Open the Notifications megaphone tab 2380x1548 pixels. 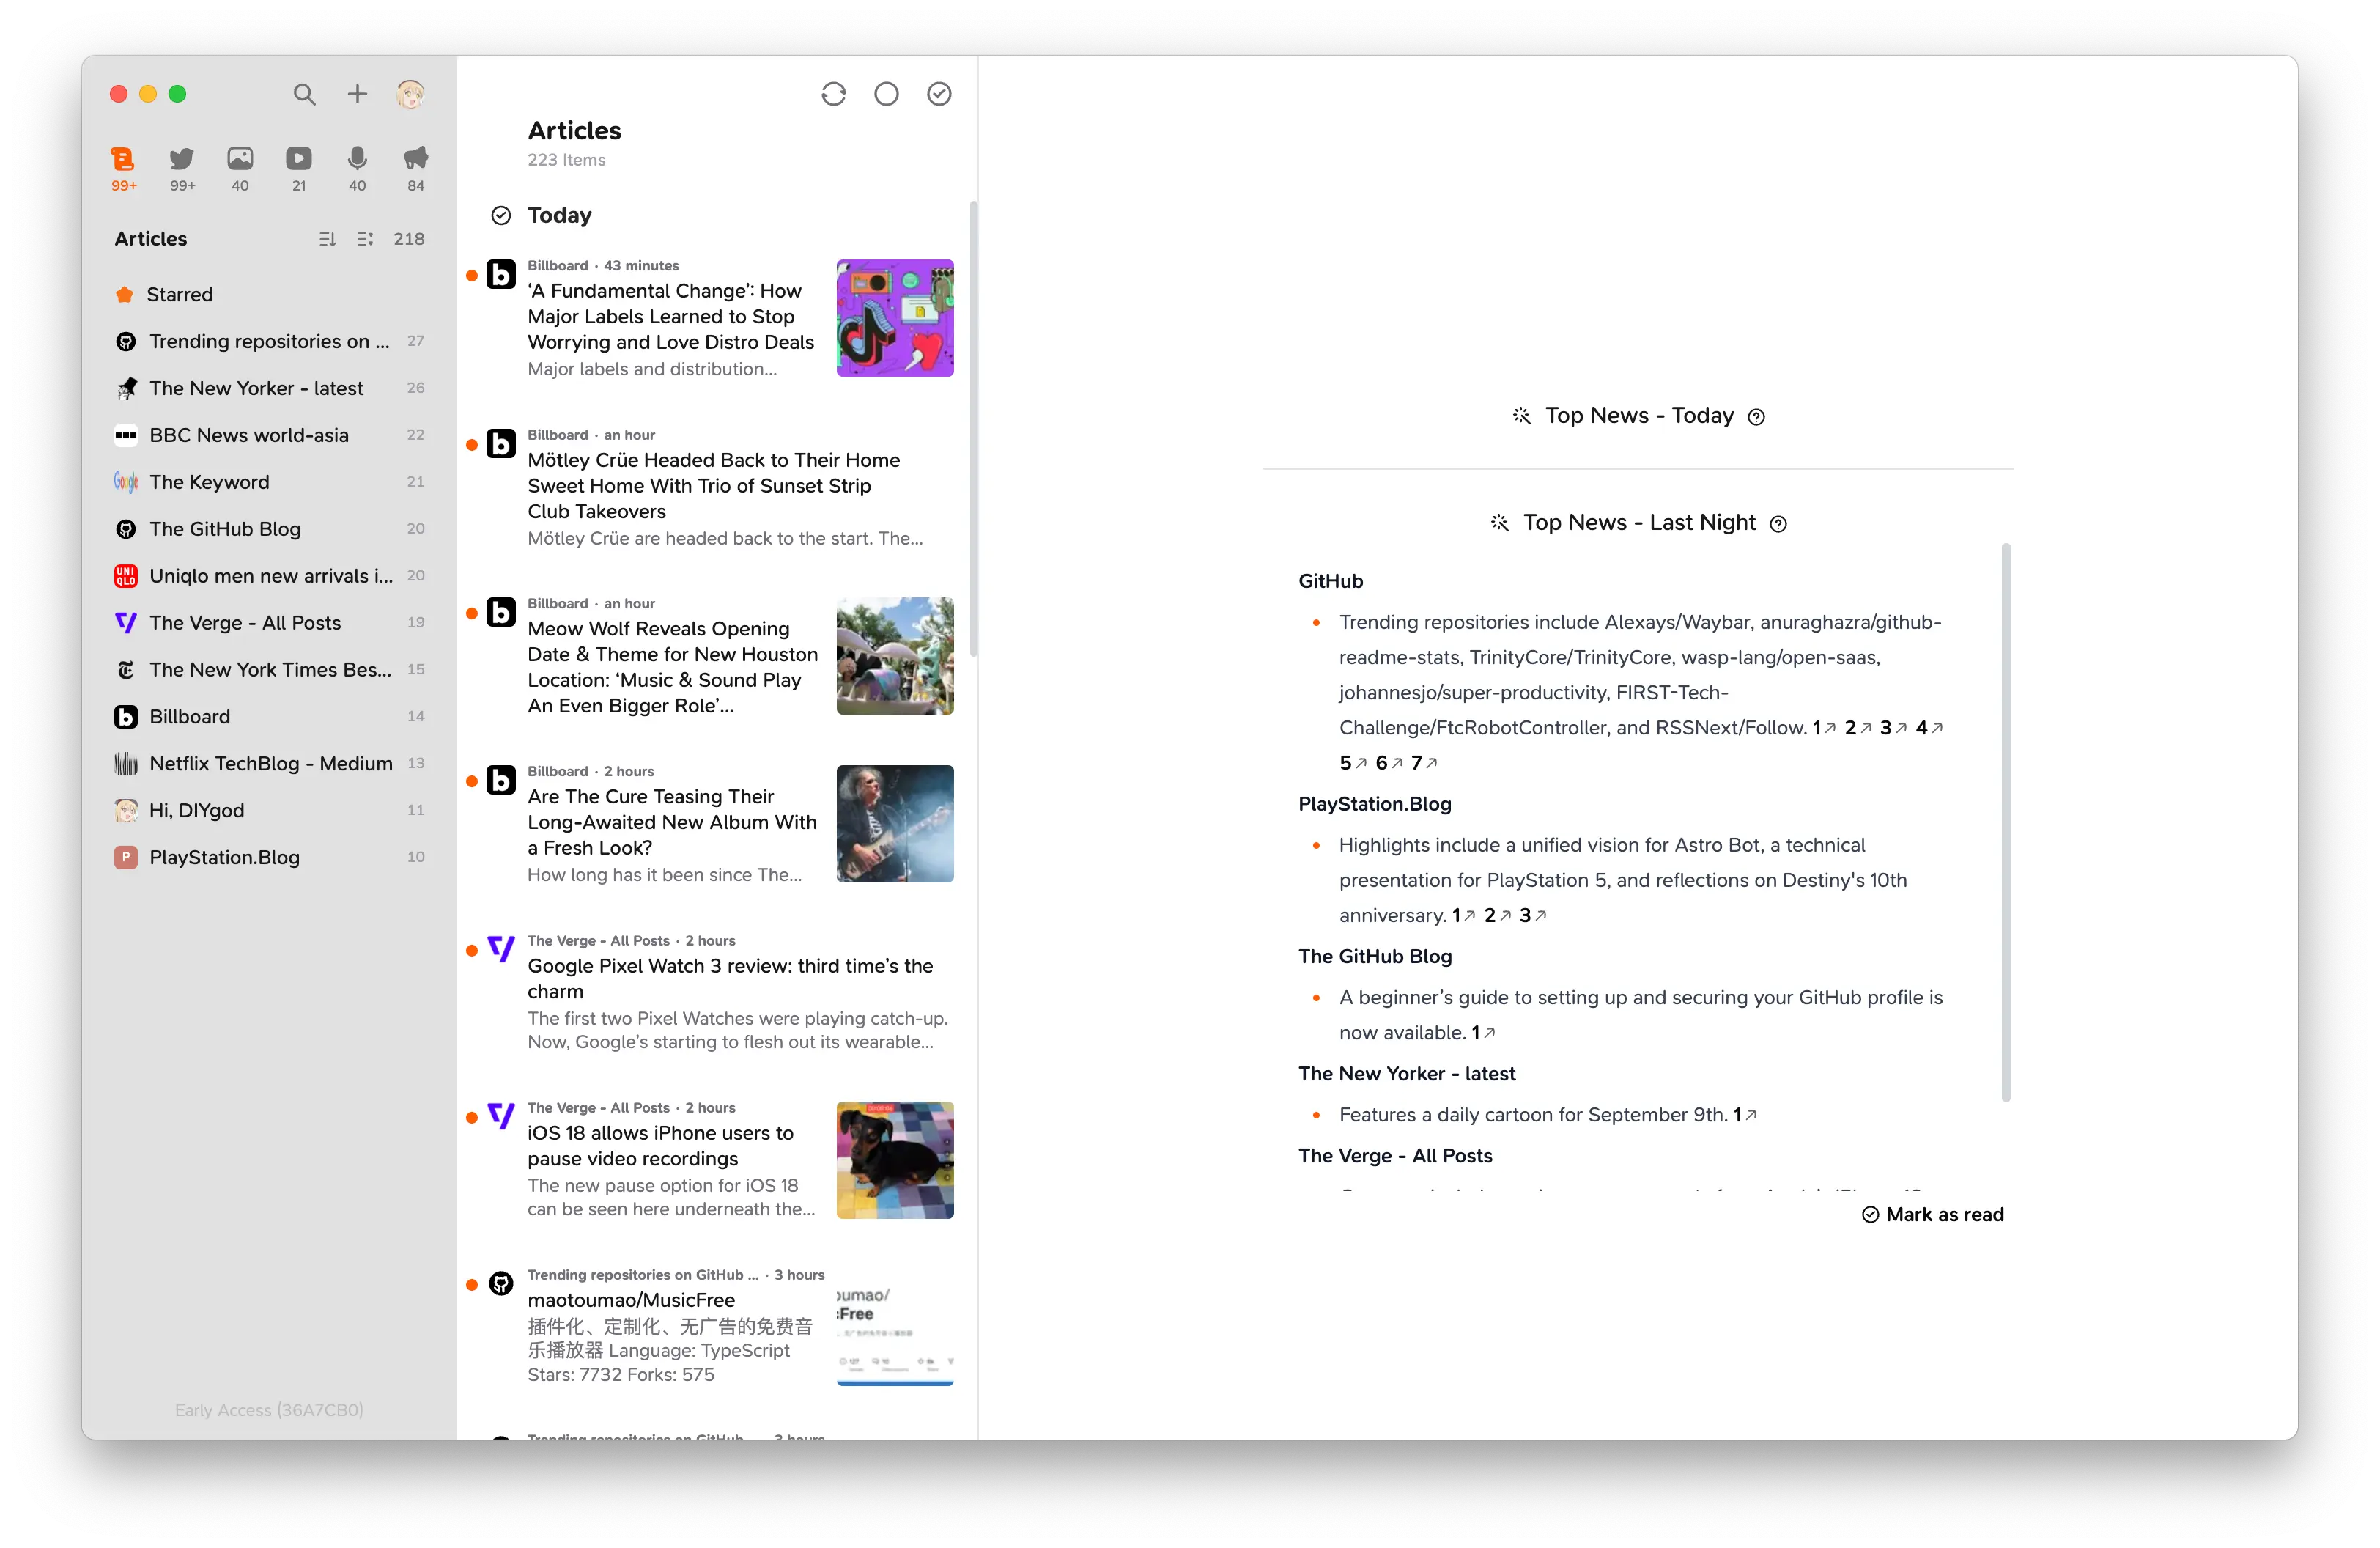(416, 159)
